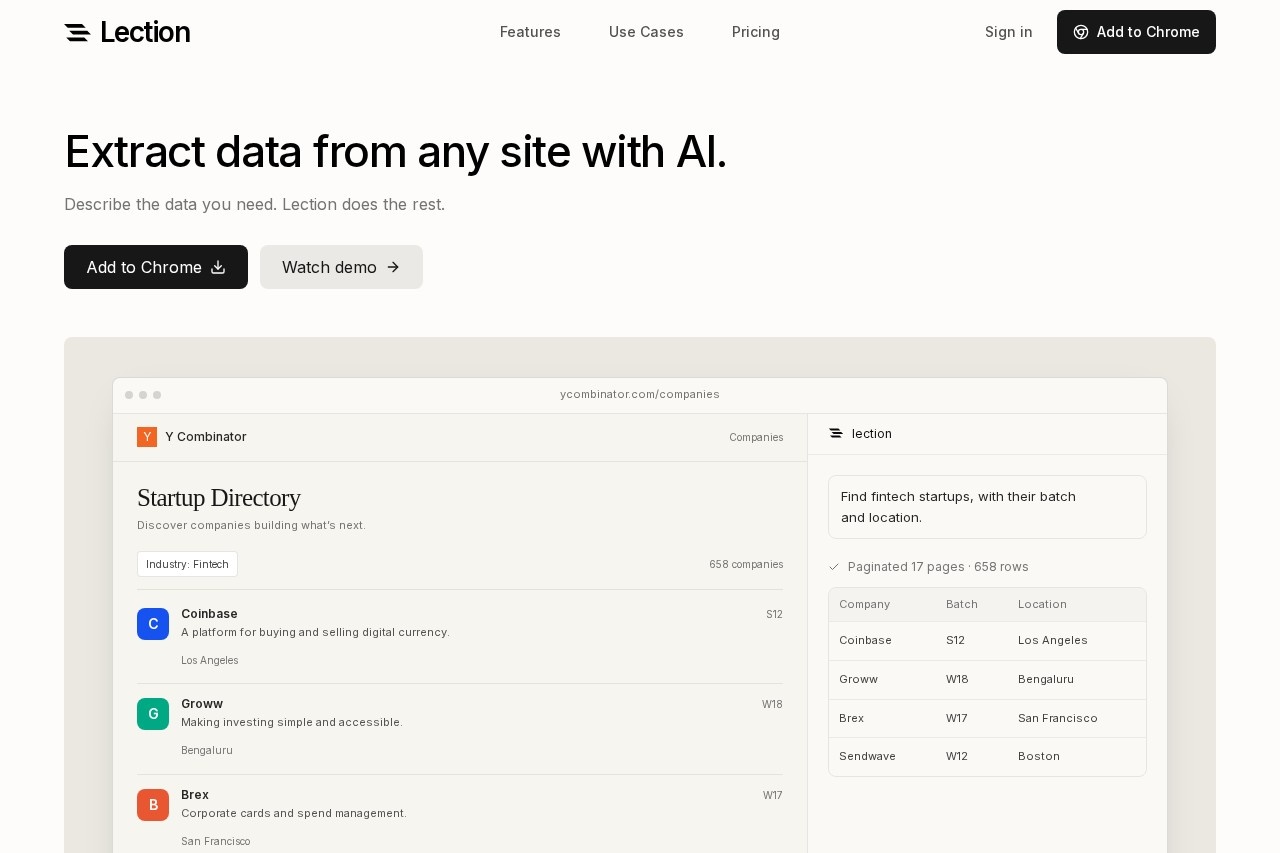
Task: Click the checkmark beside Paginated 17 pages
Action: (x=834, y=567)
